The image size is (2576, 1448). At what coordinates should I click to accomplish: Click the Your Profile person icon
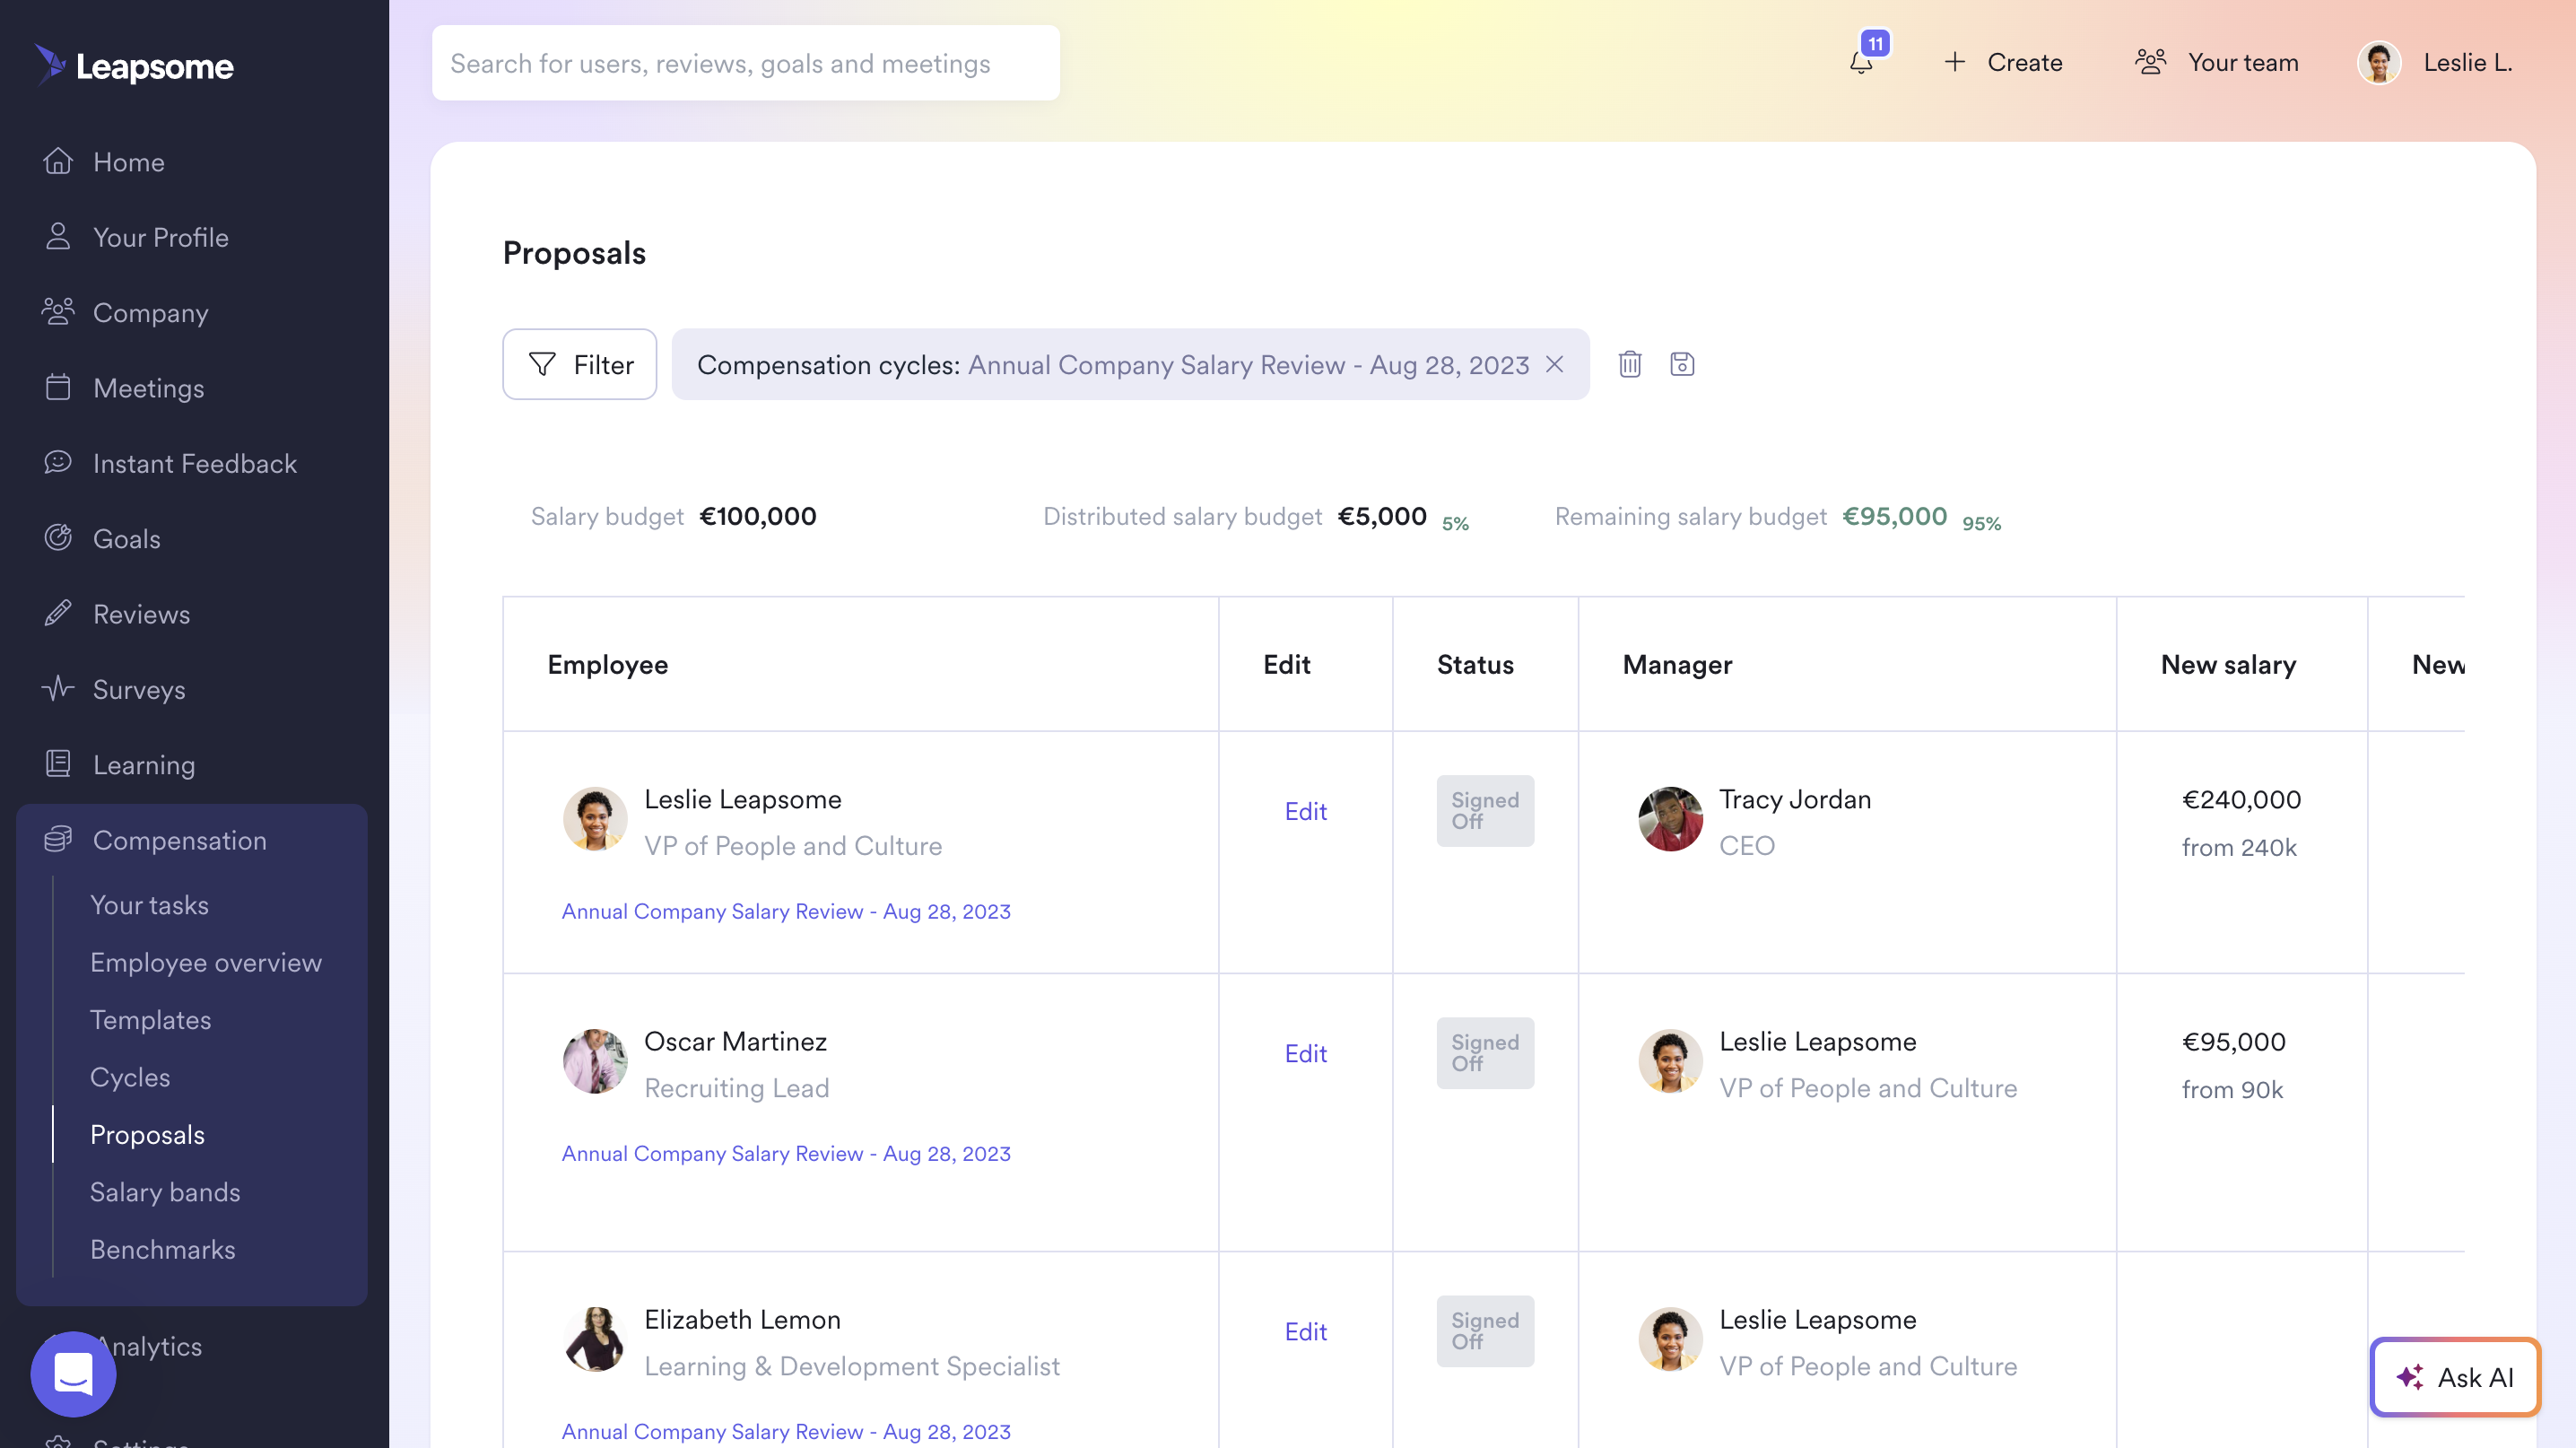tap(58, 237)
